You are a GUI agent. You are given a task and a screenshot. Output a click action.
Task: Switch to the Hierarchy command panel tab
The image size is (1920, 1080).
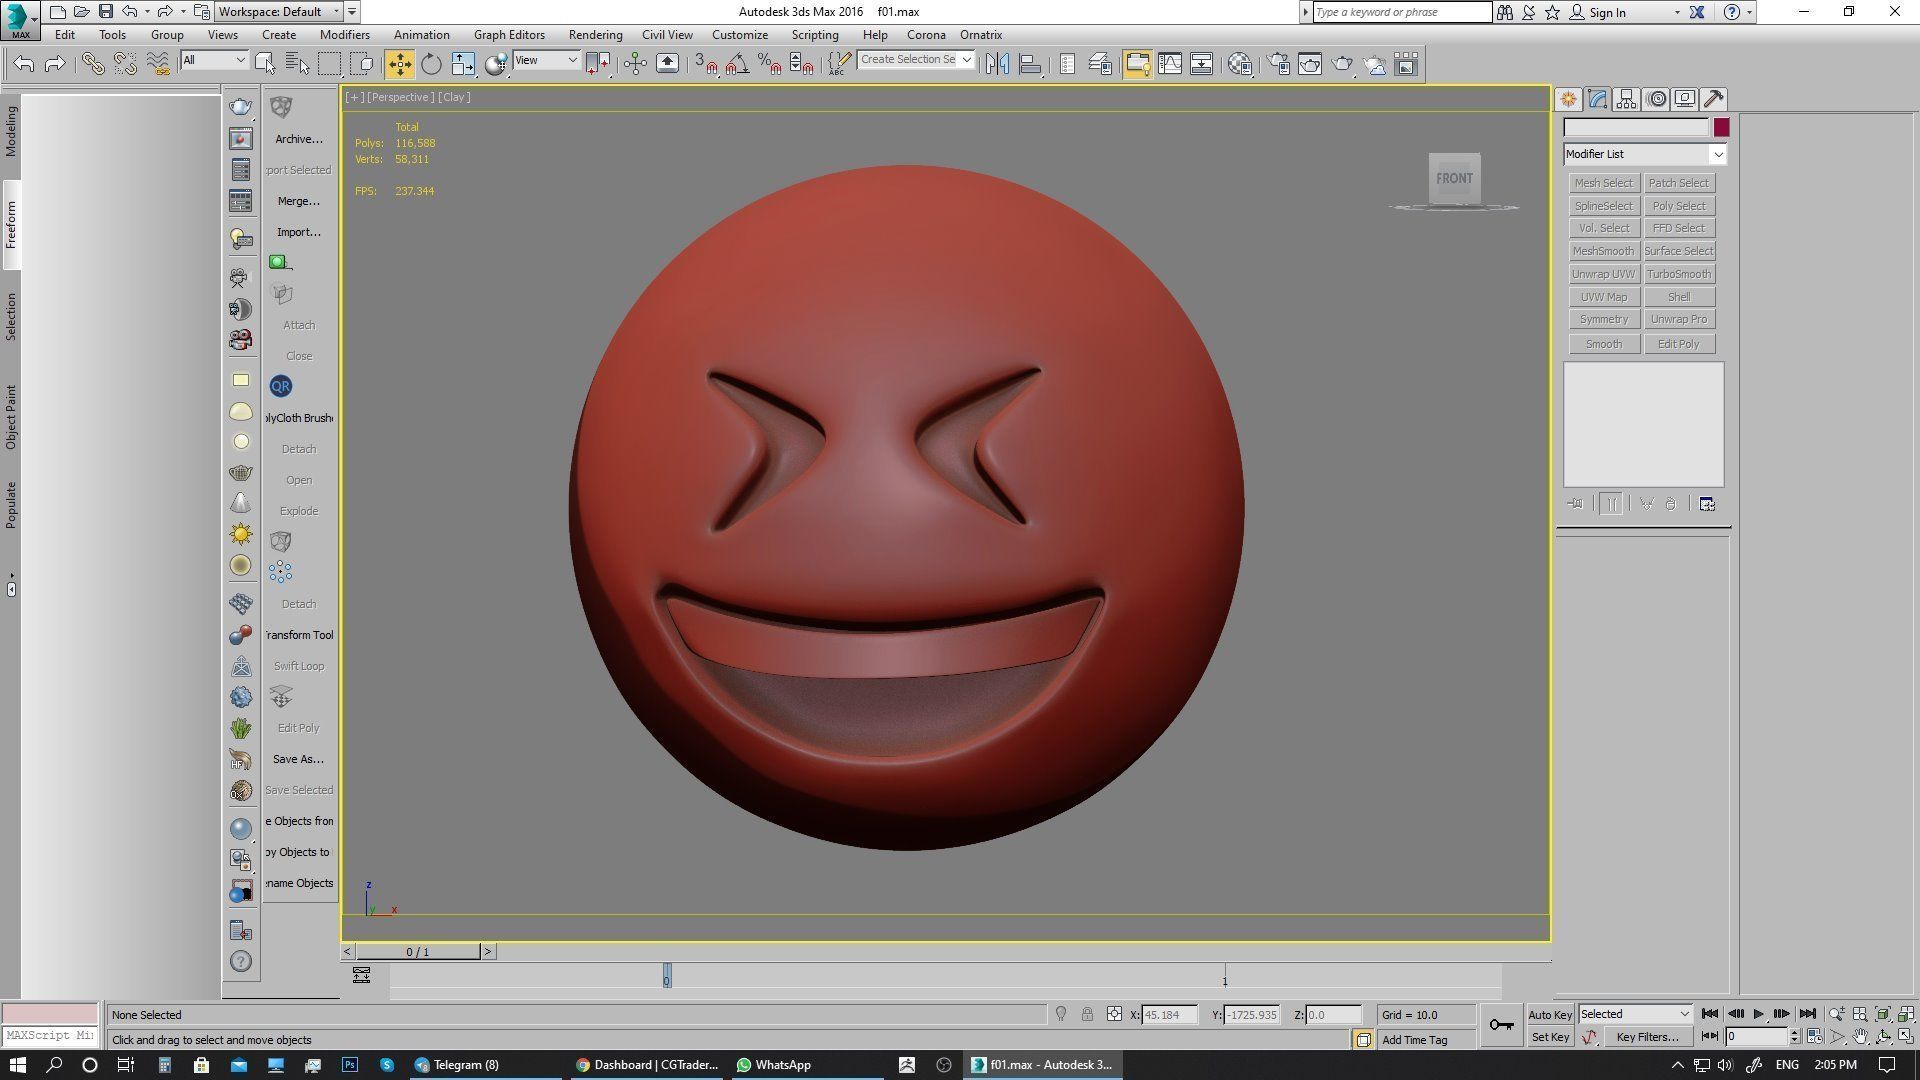pyautogui.click(x=1626, y=99)
